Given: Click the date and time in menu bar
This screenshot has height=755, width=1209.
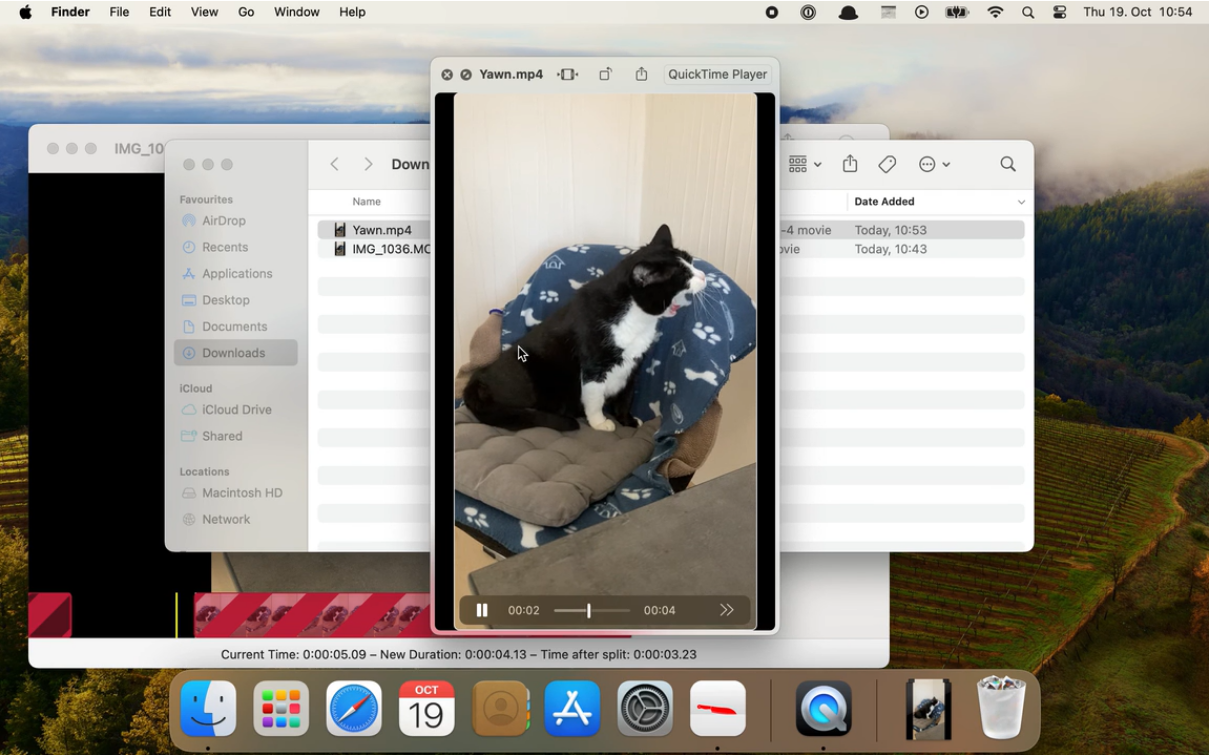Looking at the screenshot, I should pos(1138,12).
